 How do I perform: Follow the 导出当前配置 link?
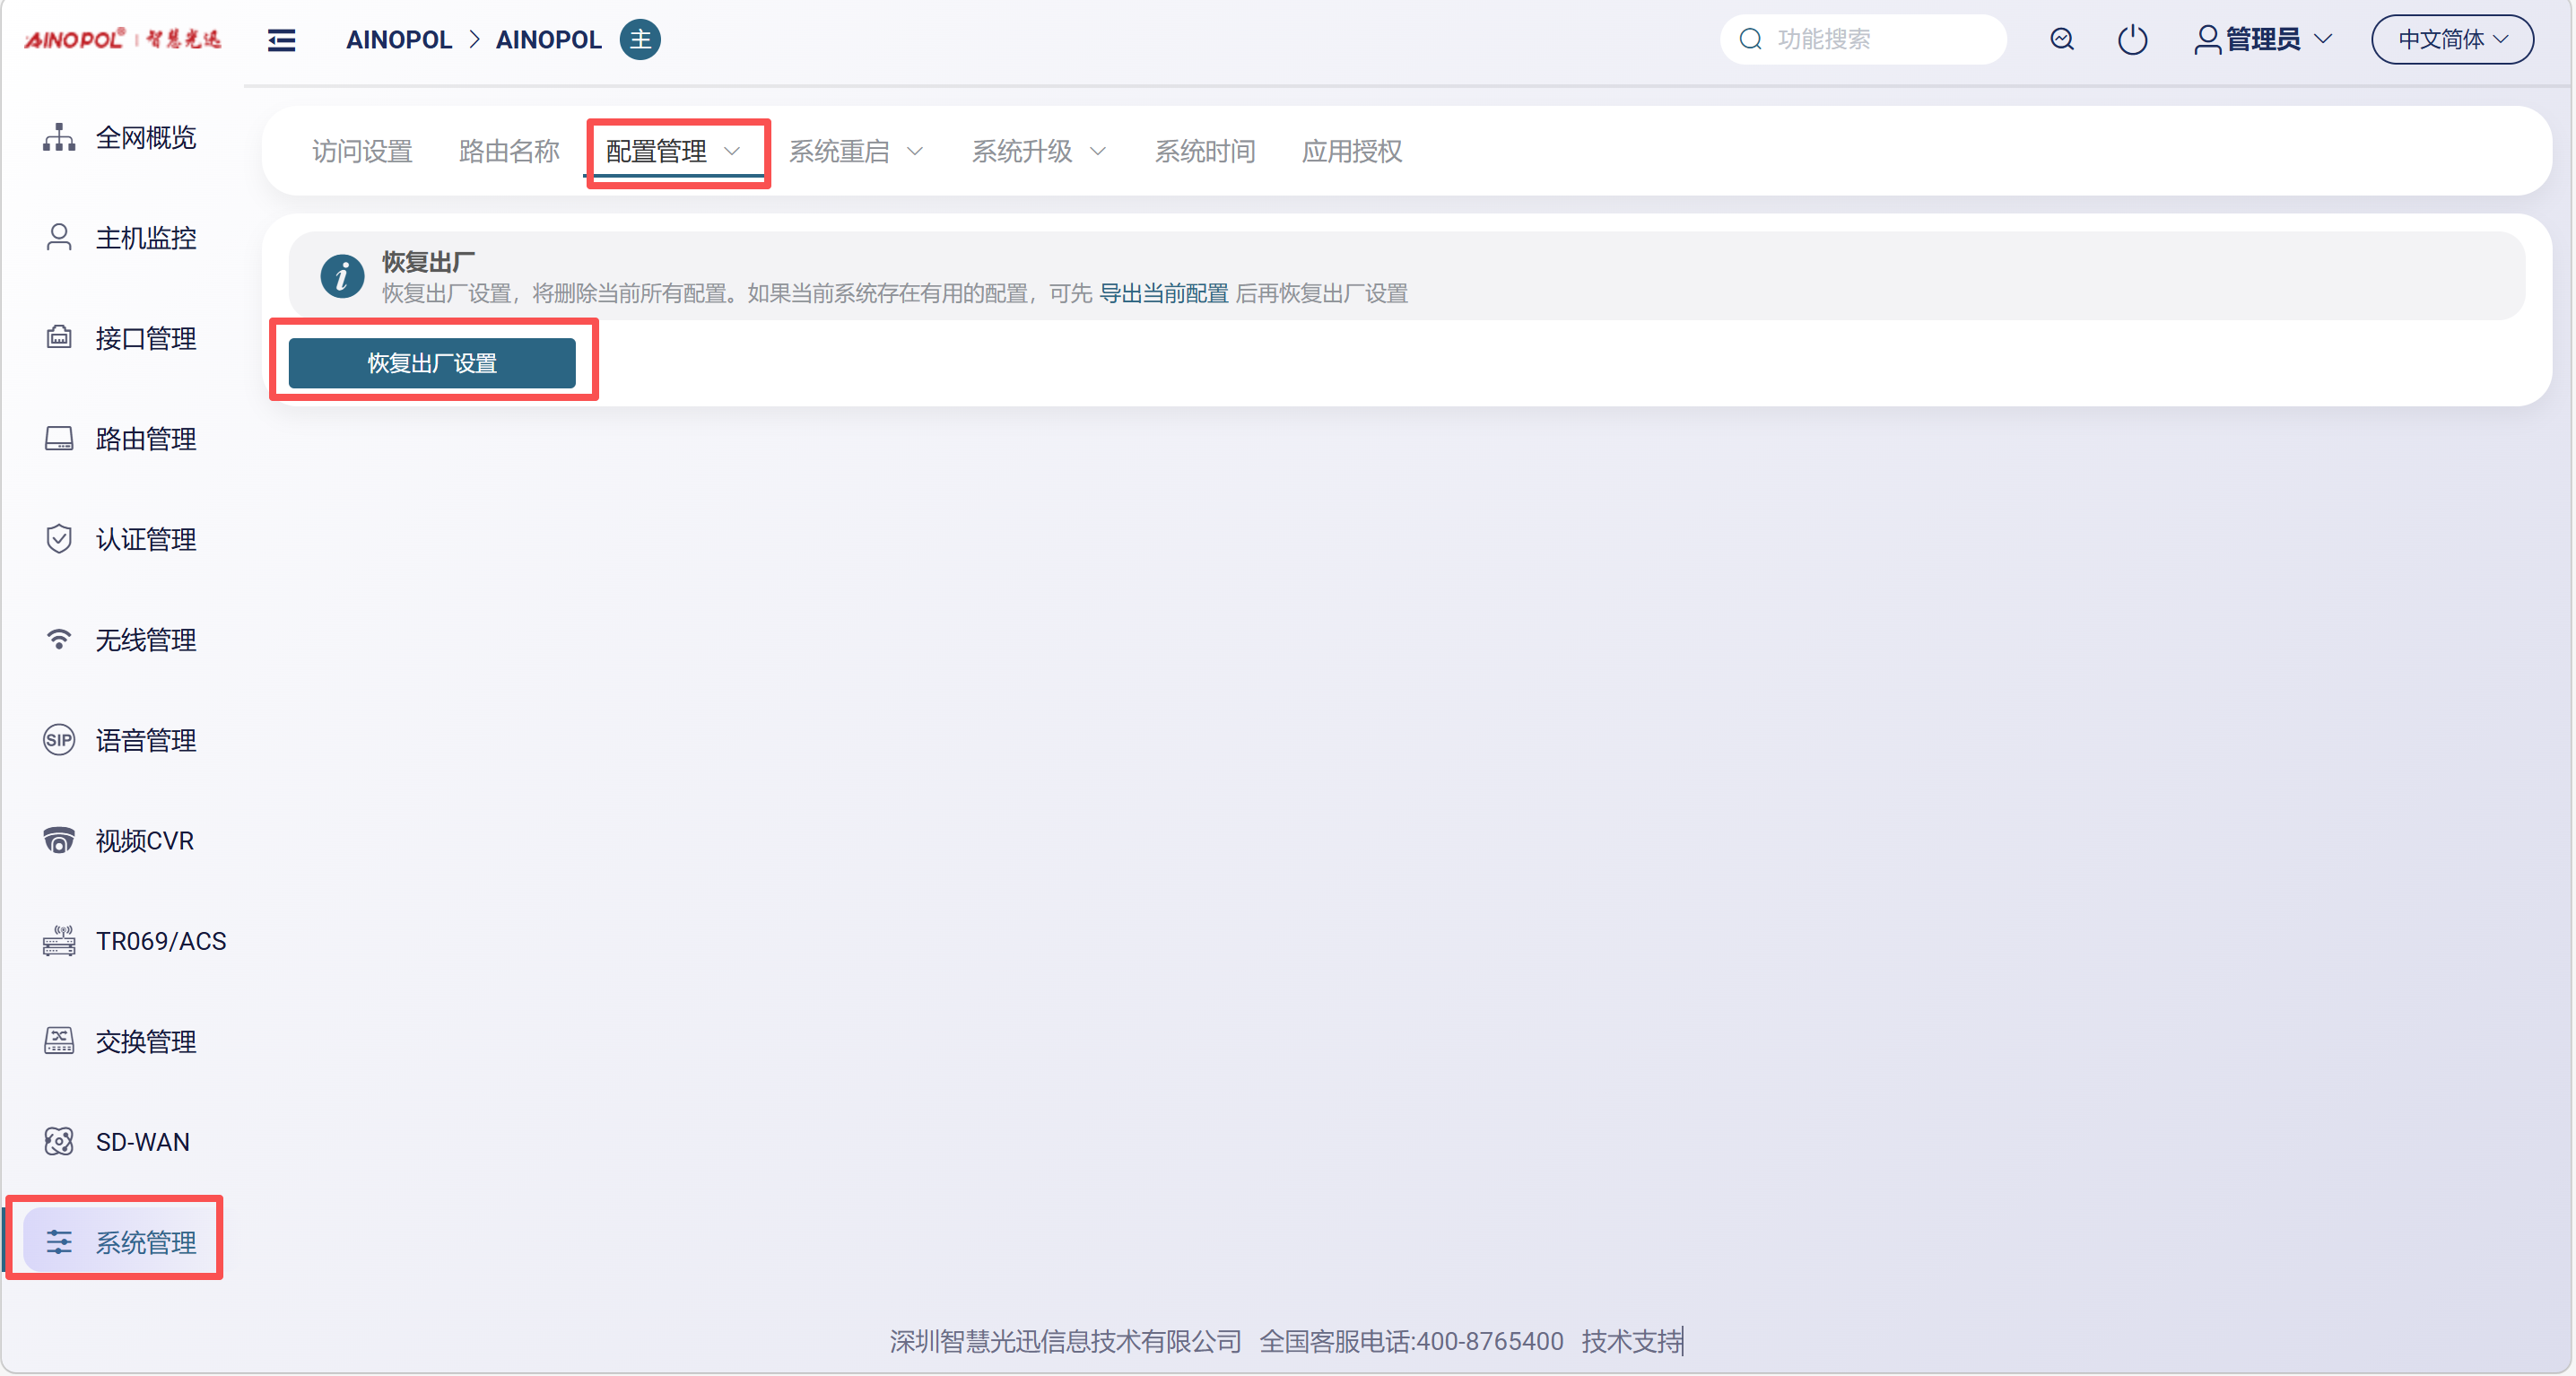(x=1163, y=293)
